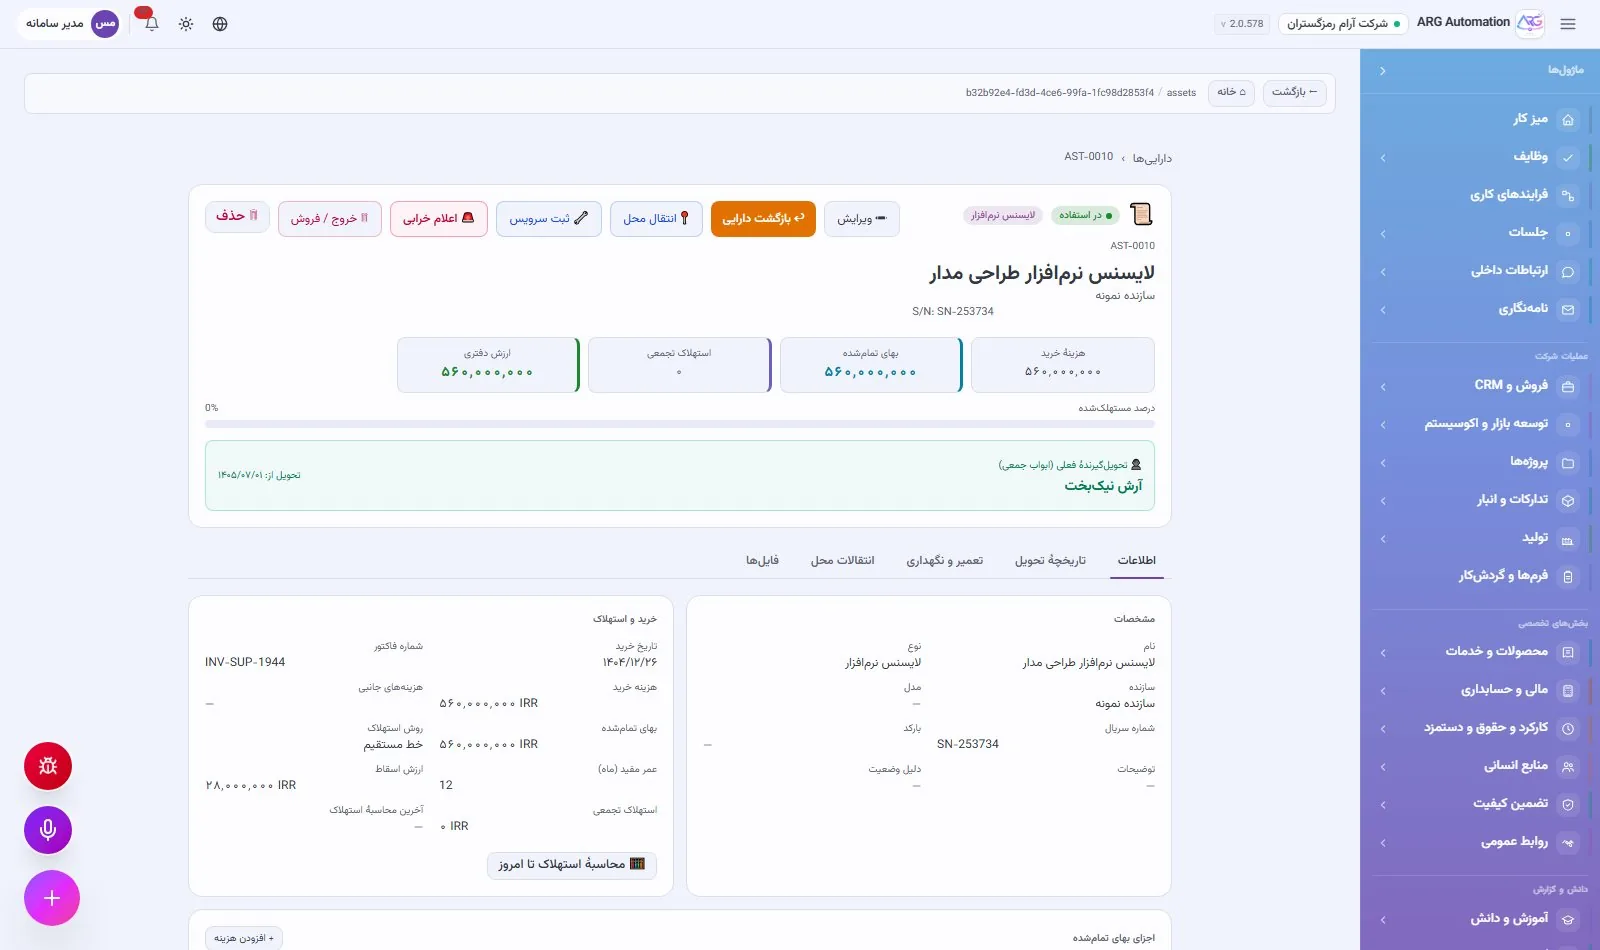Image resolution: width=1600 pixels, height=950 pixels.
Task: Open the فرم‌ها و گردش‌کار clipboard icon
Action: (1568, 577)
